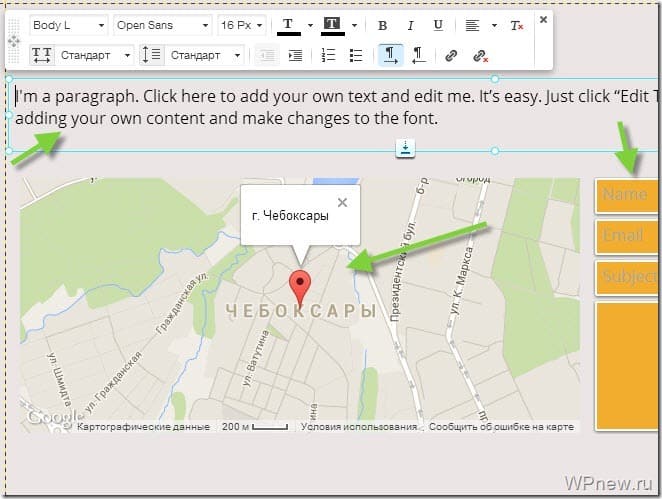Click the г. Чебоксары popup text
Screen dimensions: 662x499
coord(290,216)
